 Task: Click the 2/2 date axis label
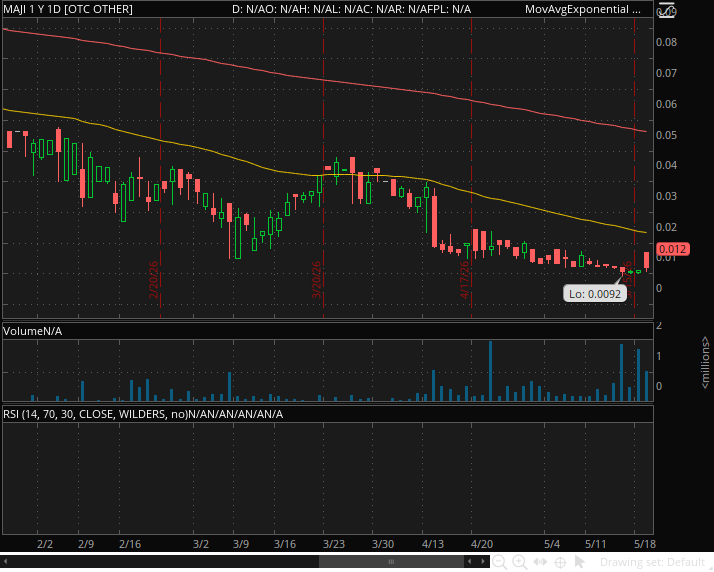(45, 544)
